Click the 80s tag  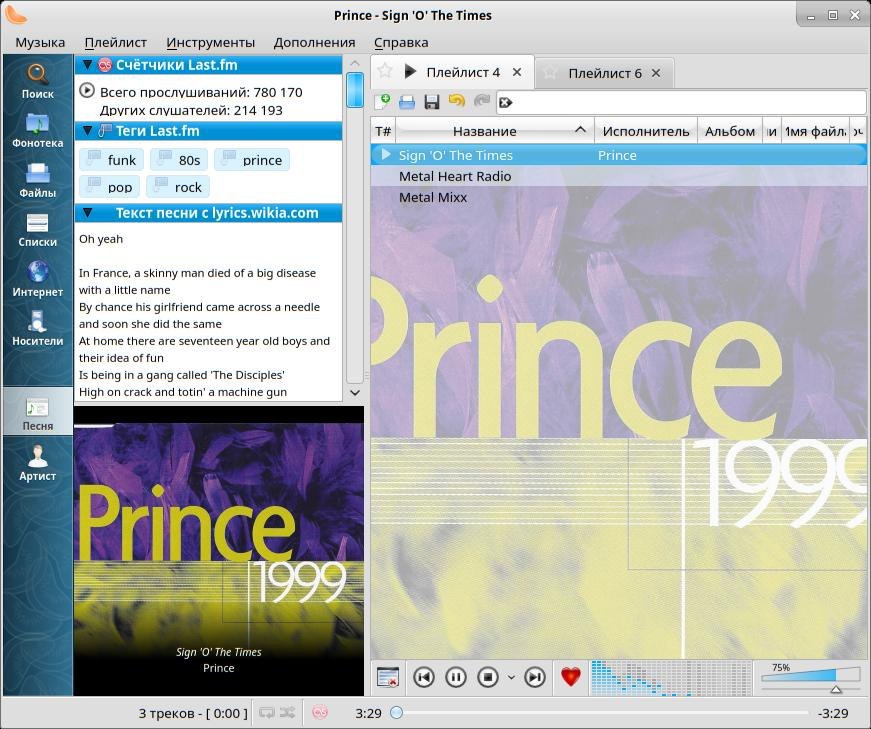point(179,160)
